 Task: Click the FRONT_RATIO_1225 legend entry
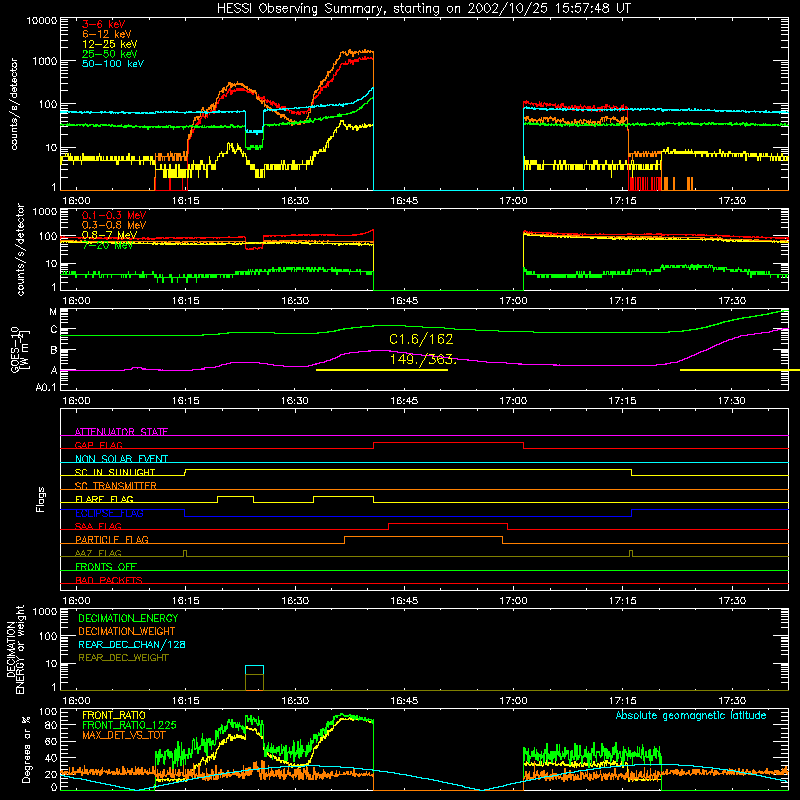coord(129,725)
